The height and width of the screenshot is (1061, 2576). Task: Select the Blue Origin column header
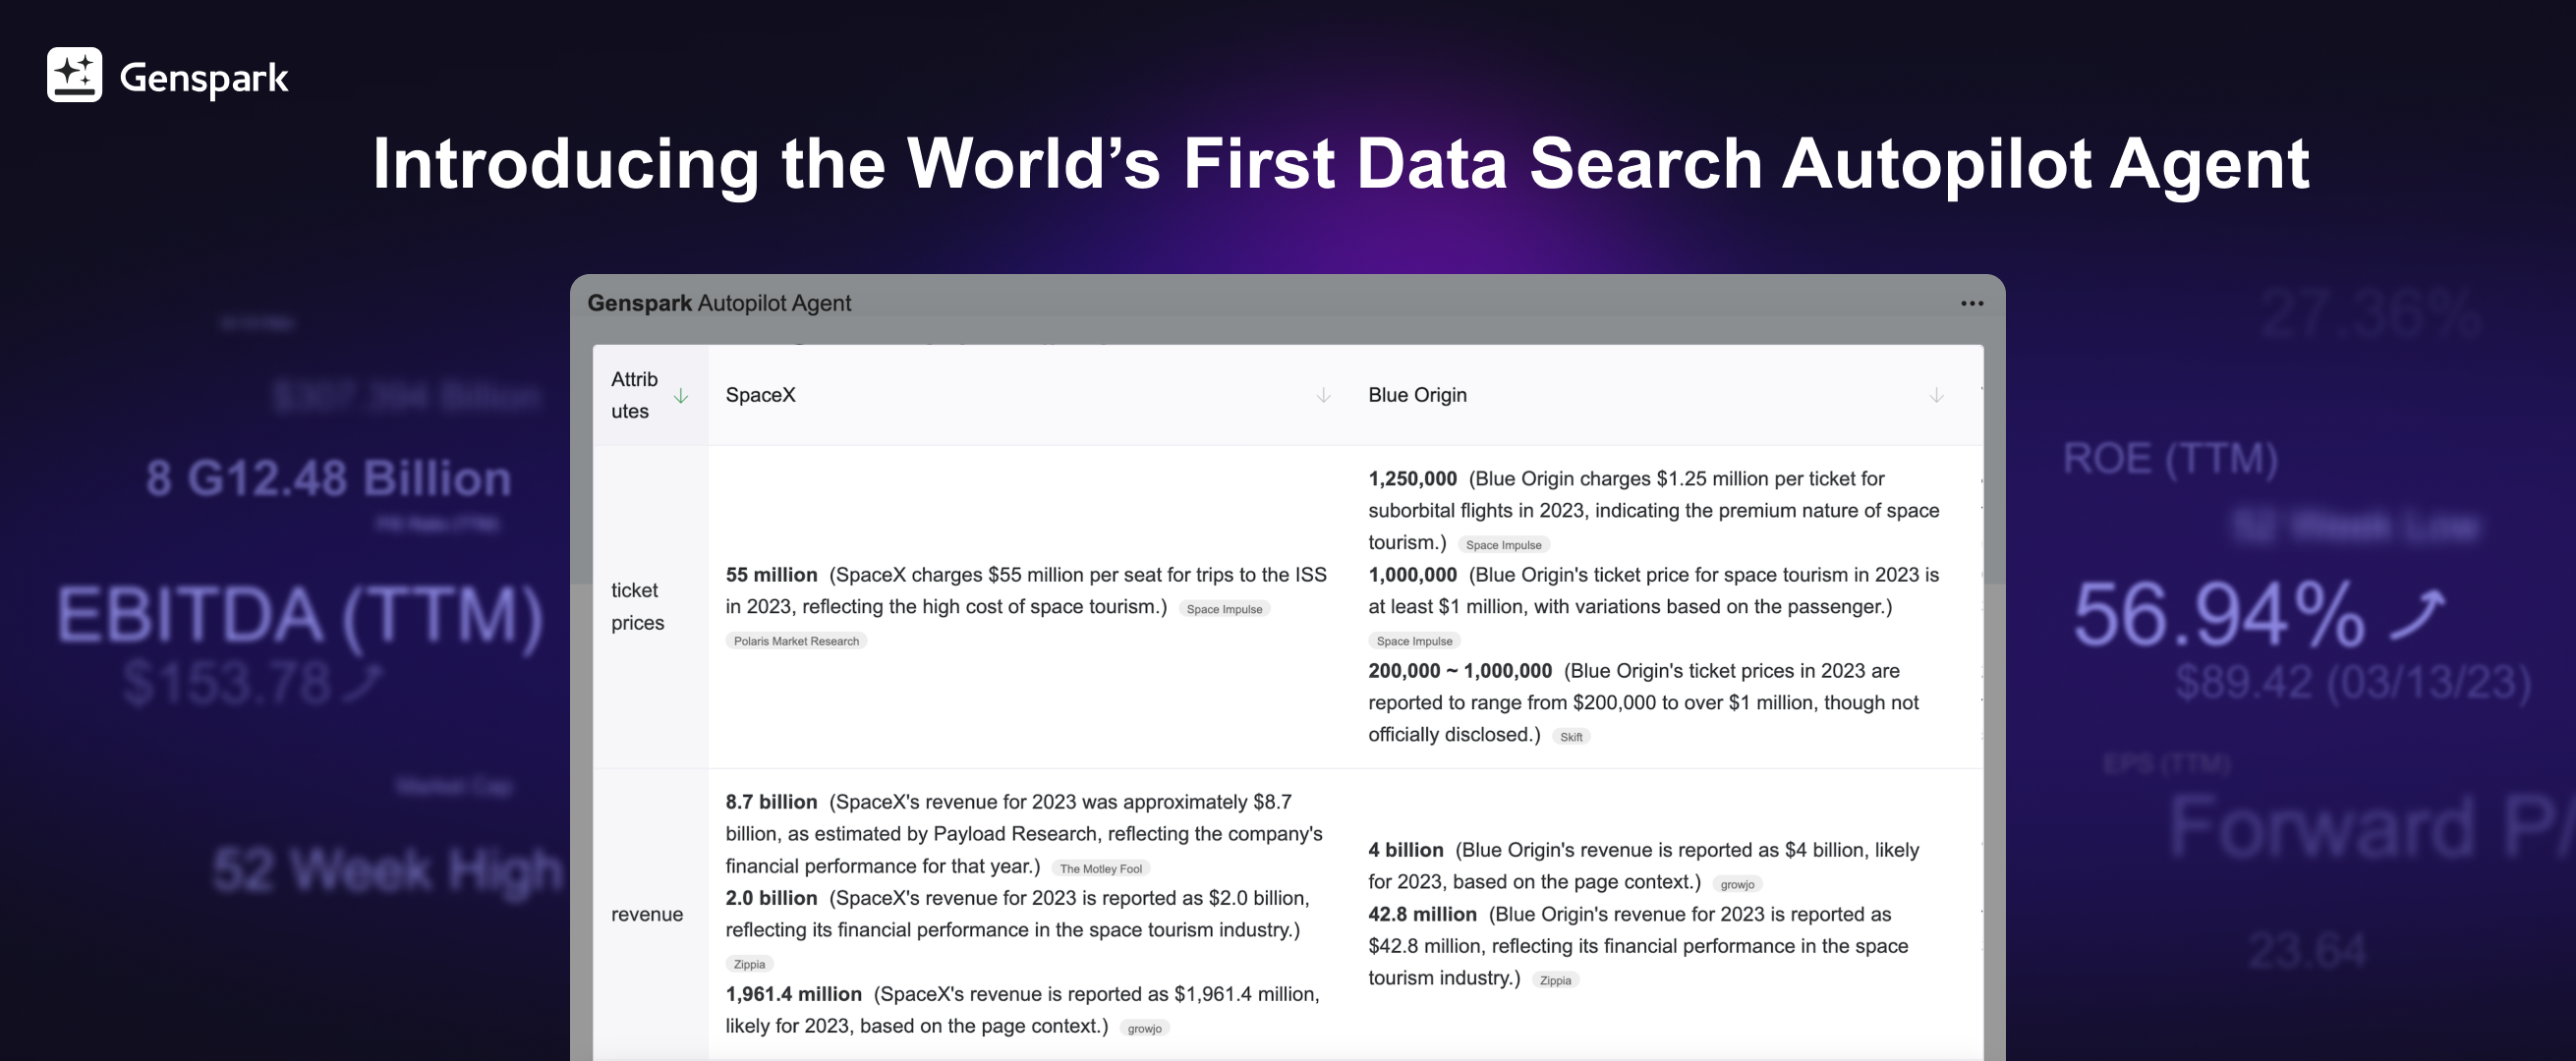coord(1417,394)
